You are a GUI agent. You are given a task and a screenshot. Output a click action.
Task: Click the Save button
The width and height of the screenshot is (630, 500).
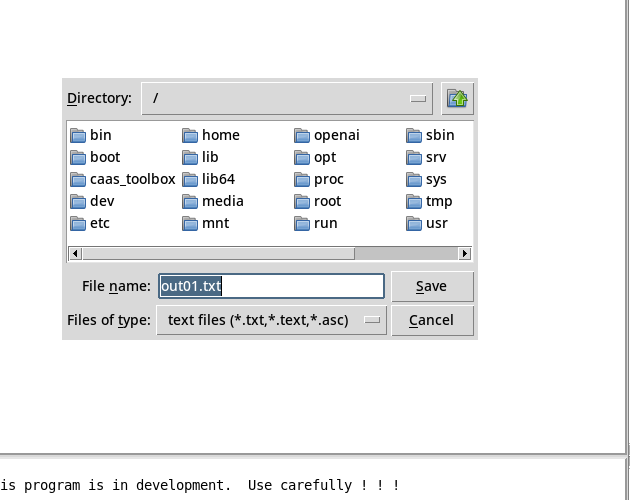(432, 286)
